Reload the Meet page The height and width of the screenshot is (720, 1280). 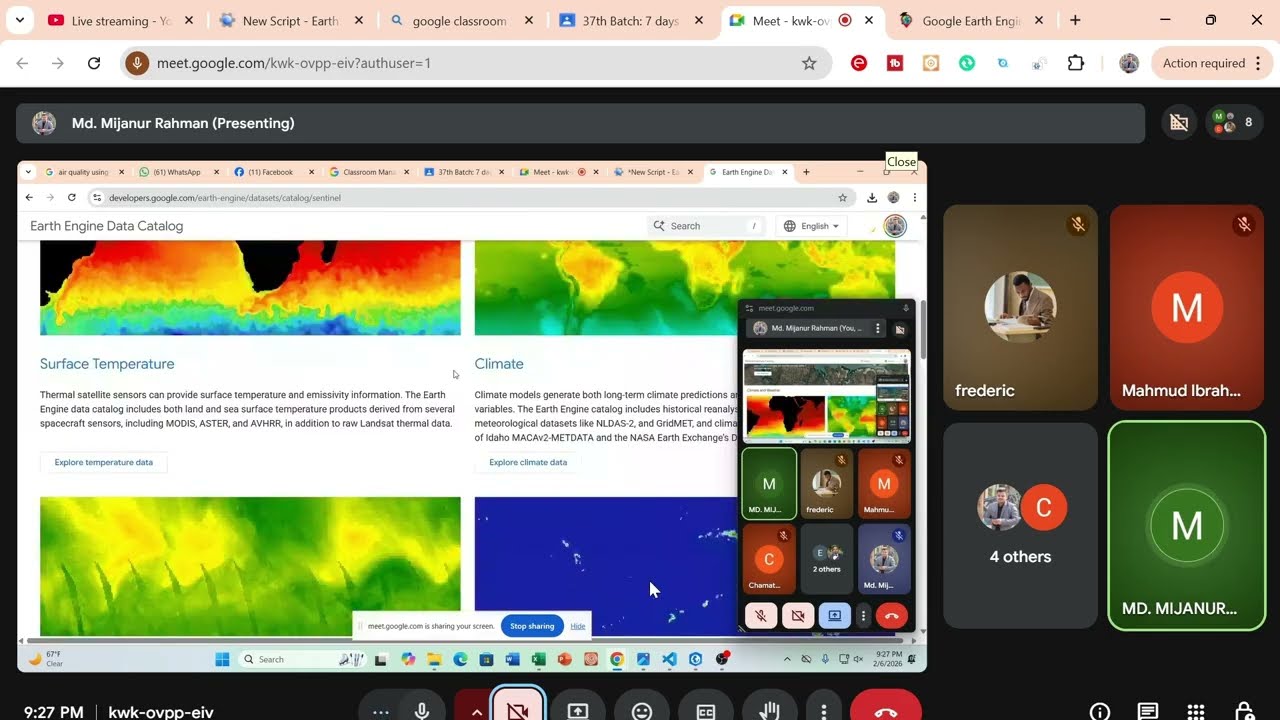tap(94, 63)
